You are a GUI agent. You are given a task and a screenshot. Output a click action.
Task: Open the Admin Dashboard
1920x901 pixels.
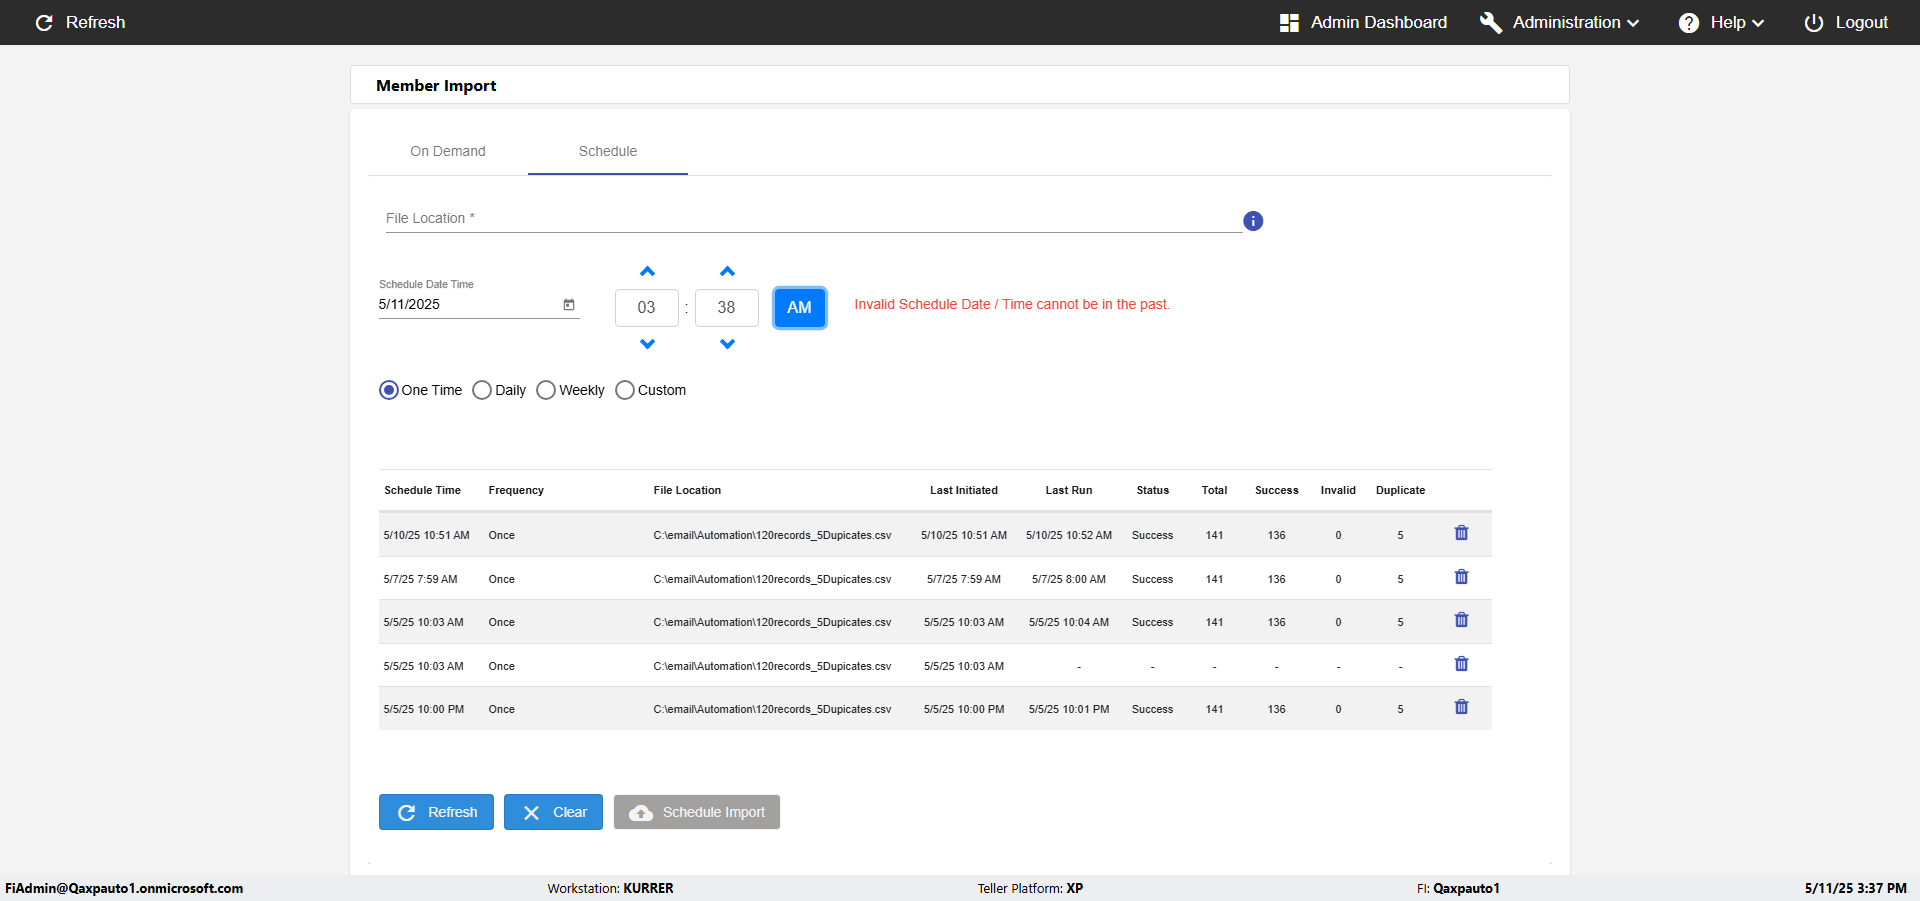click(x=1363, y=22)
